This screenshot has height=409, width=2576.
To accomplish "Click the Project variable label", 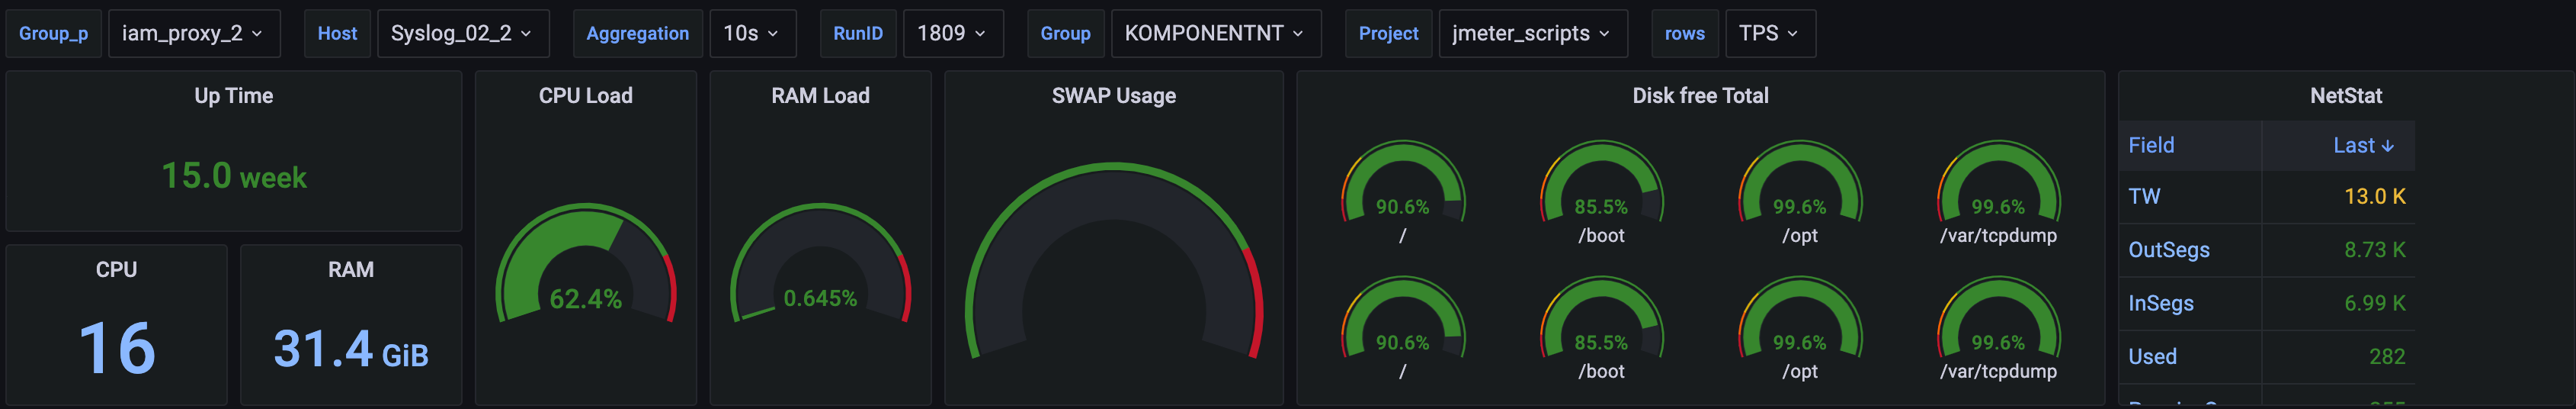I will point(1388,33).
